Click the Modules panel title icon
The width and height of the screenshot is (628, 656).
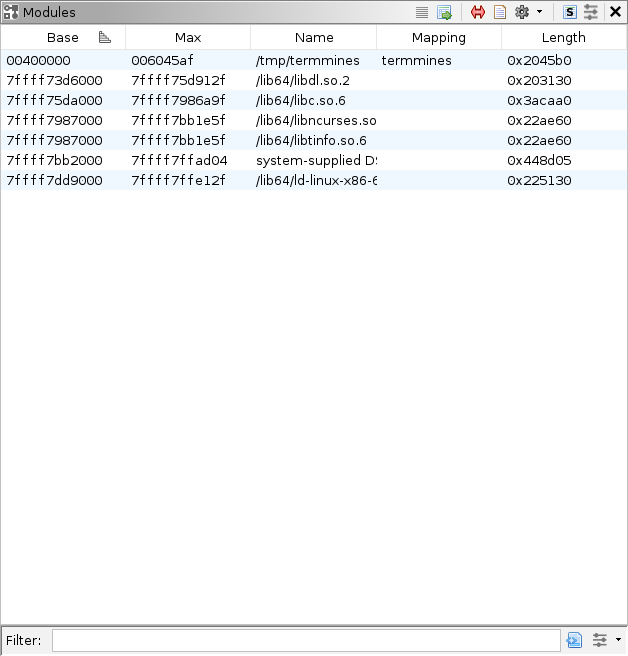point(11,12)
